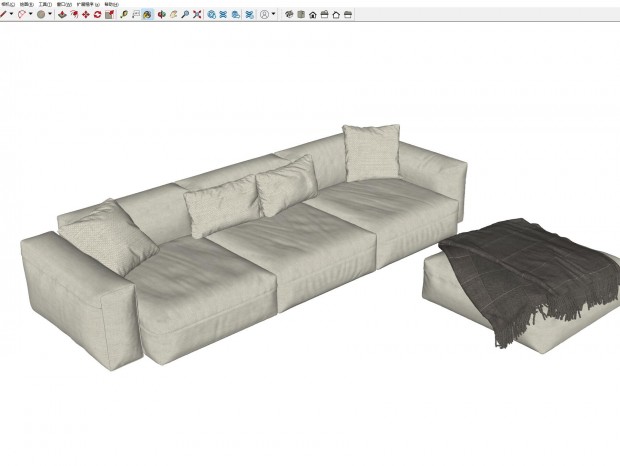Switch to Iso view

point(289,15)
